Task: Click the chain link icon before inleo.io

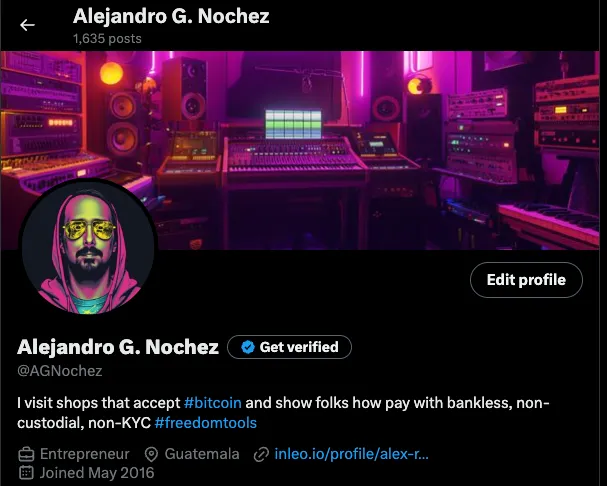Action: 261,454
